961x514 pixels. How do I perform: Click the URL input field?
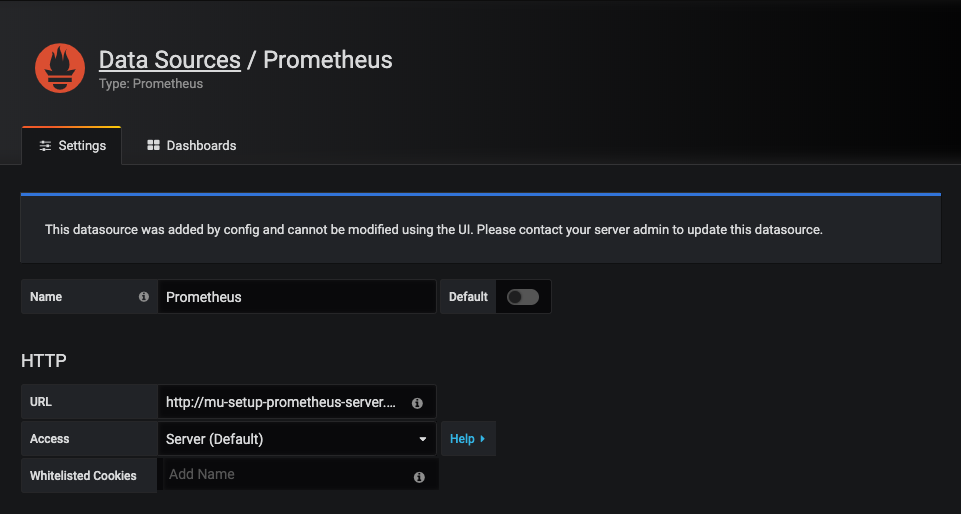(281, 403)
